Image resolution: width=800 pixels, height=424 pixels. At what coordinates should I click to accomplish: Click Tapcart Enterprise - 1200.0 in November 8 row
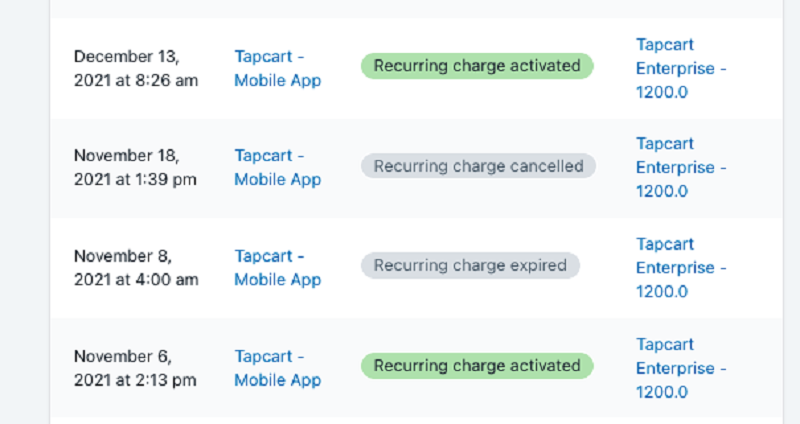click(x=681, y=268)
